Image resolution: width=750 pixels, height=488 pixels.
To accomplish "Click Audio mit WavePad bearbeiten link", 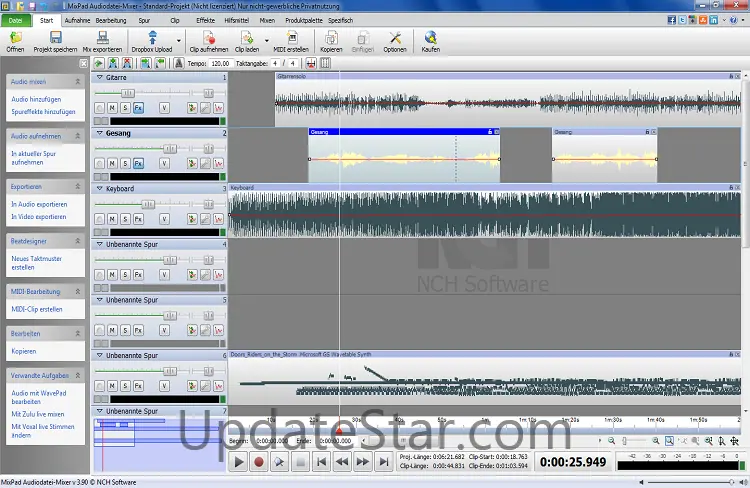I will tap(39, 397).
